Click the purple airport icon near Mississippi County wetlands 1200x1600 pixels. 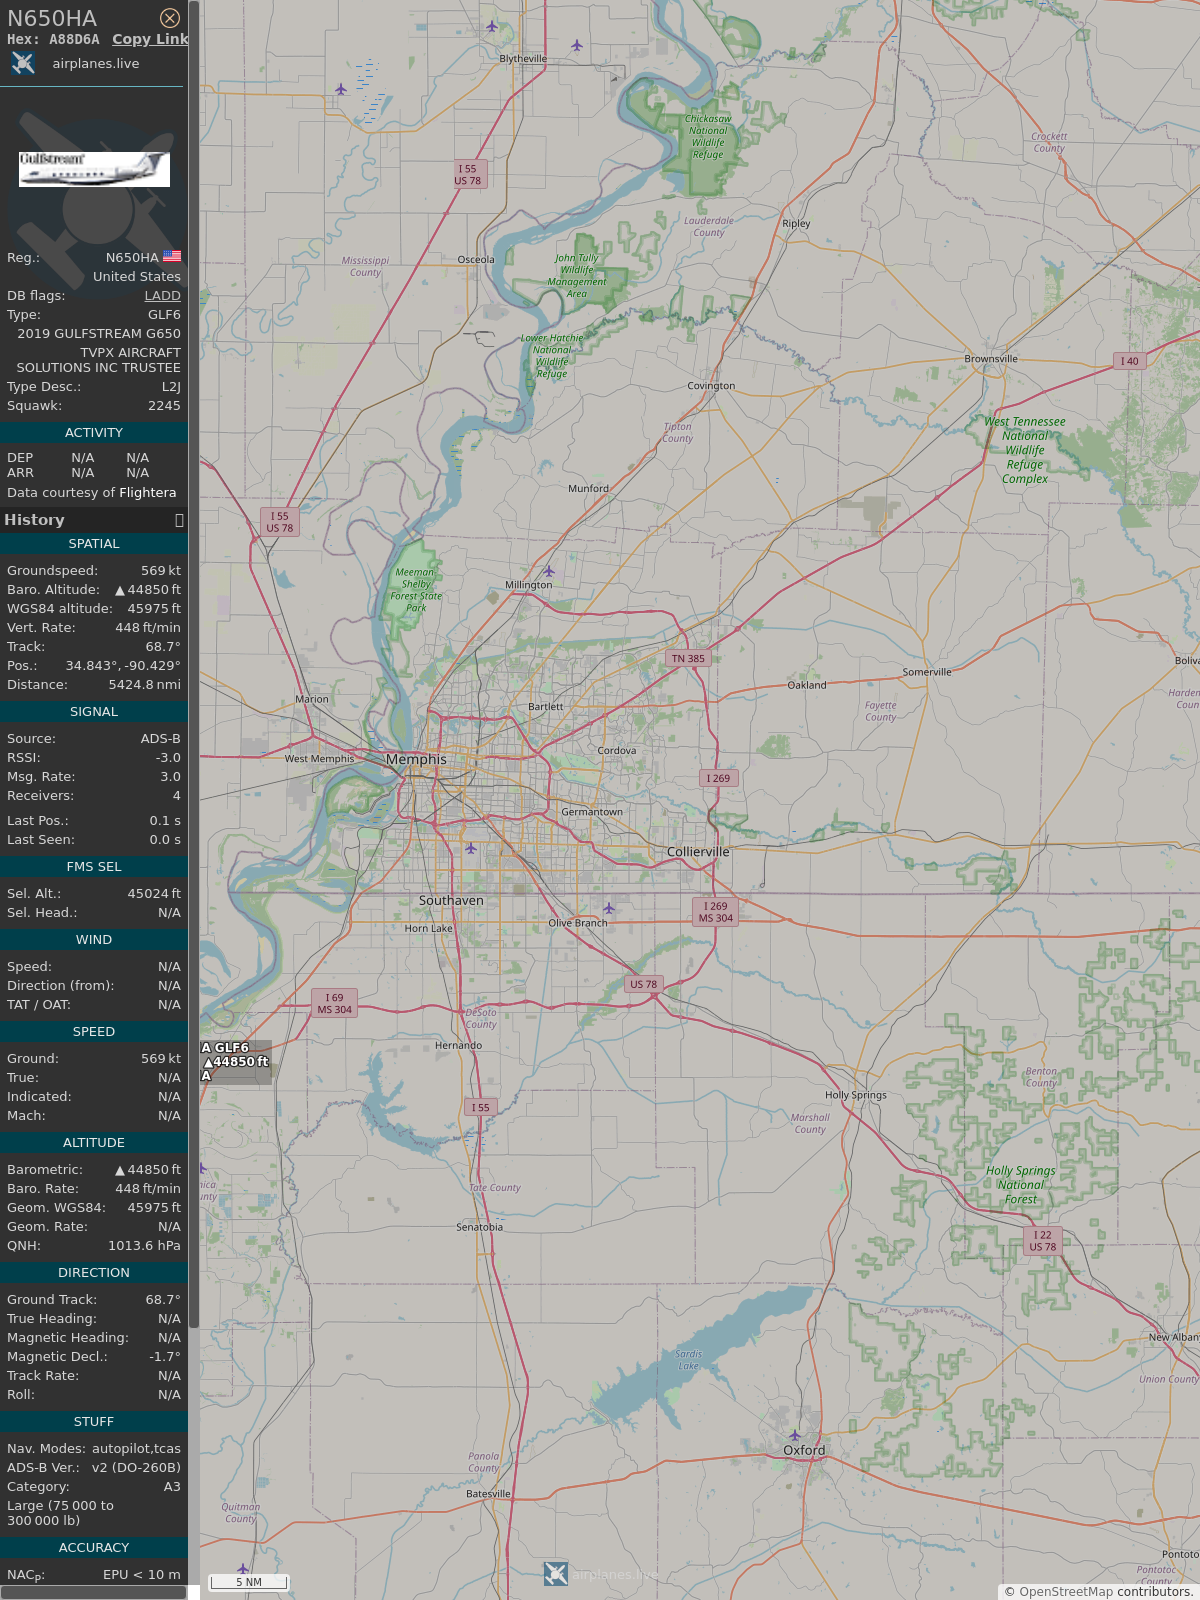tap(341, 89)
